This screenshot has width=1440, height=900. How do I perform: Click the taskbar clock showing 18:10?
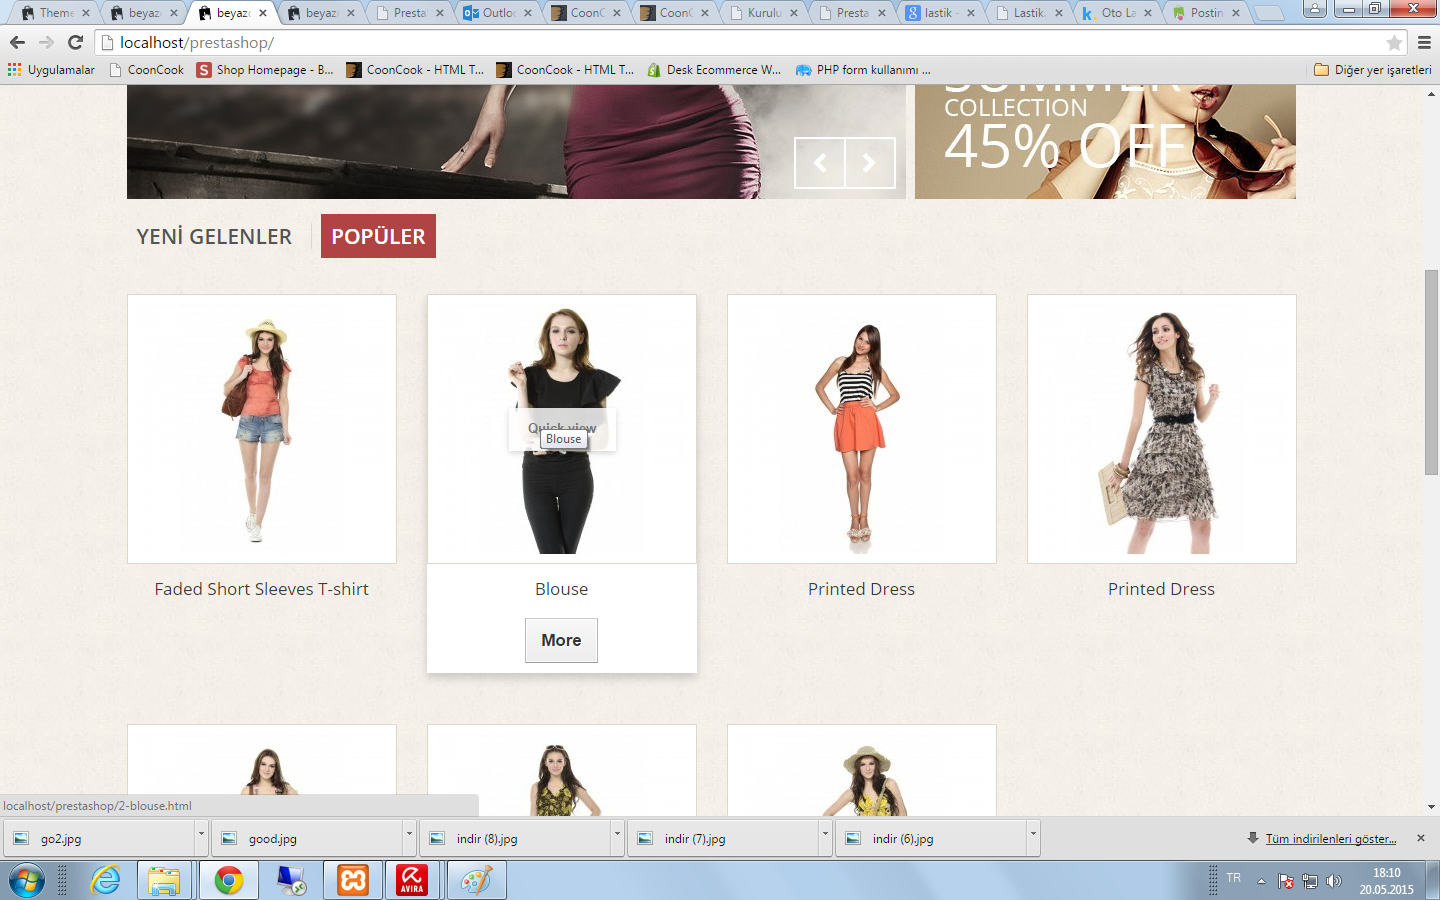(1386, 881)
